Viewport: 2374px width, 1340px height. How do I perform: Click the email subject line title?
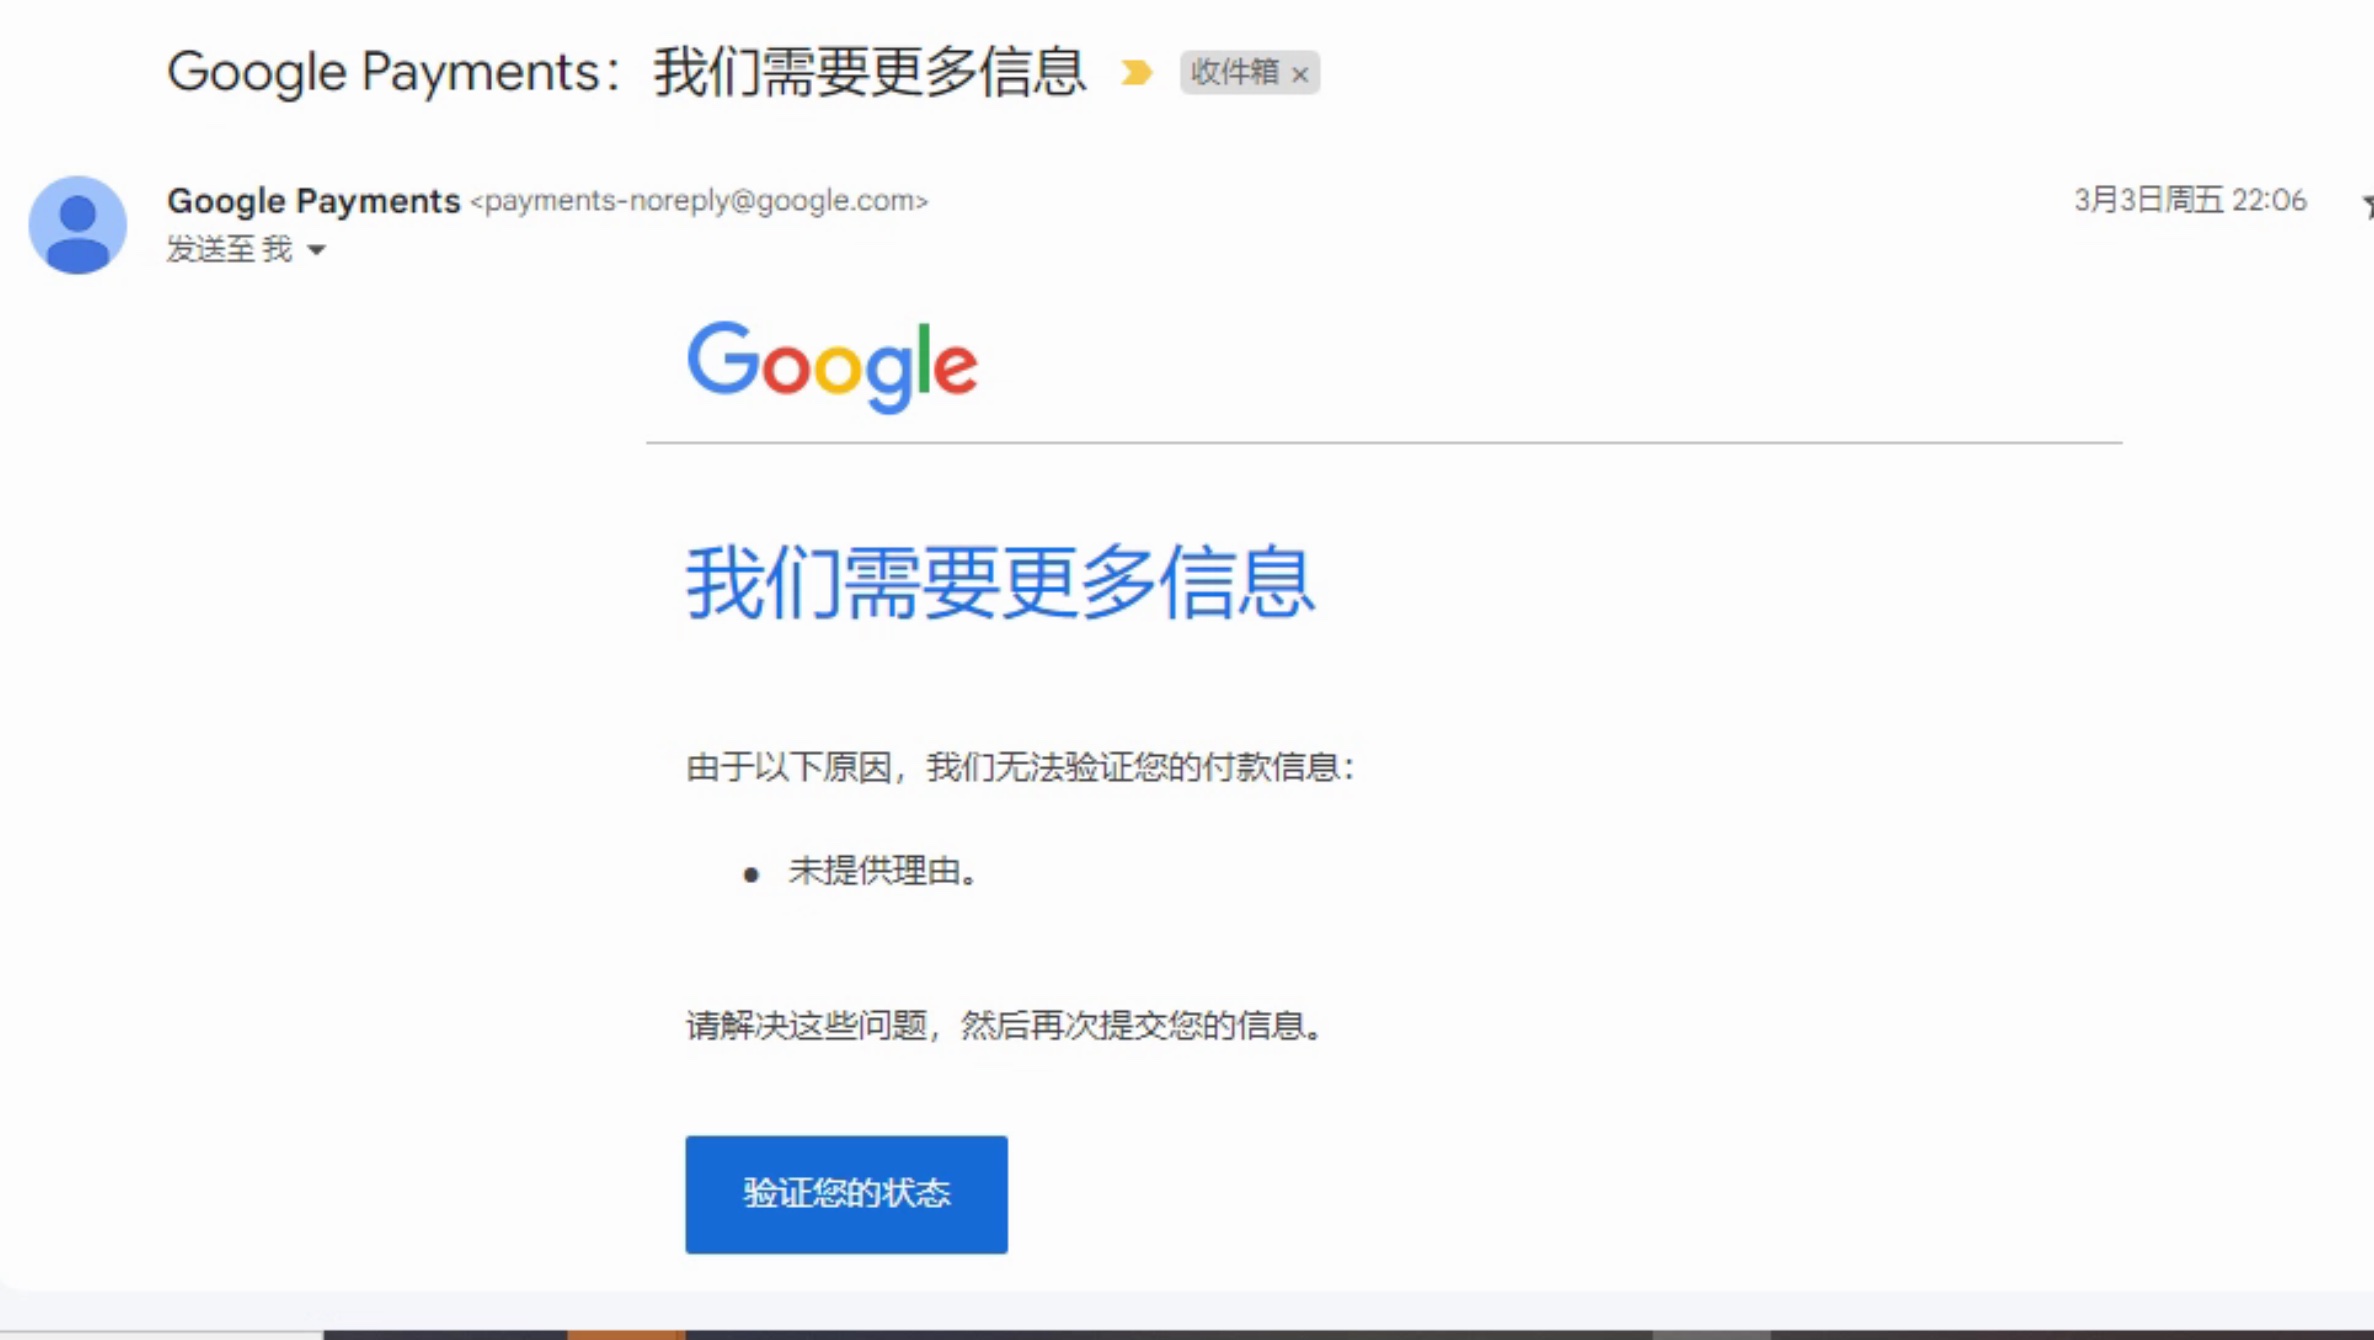tap(626, 72)
